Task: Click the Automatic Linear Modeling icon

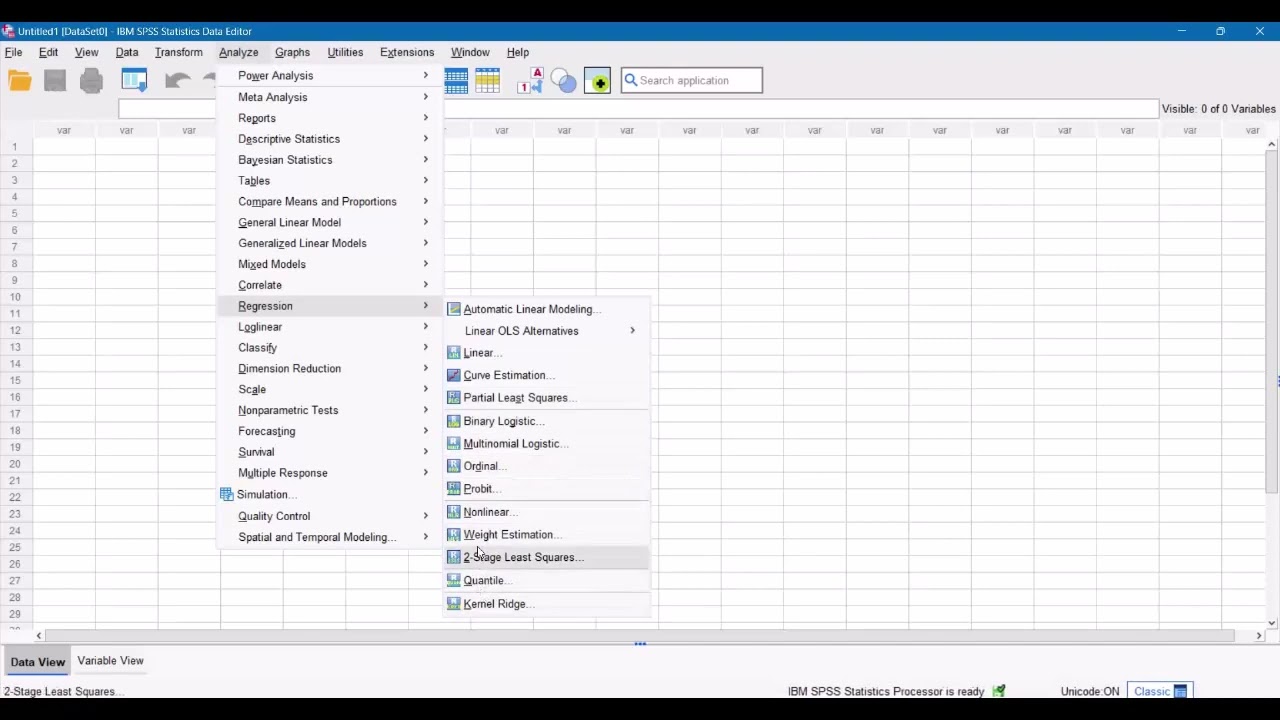Action: coord(454,309)
